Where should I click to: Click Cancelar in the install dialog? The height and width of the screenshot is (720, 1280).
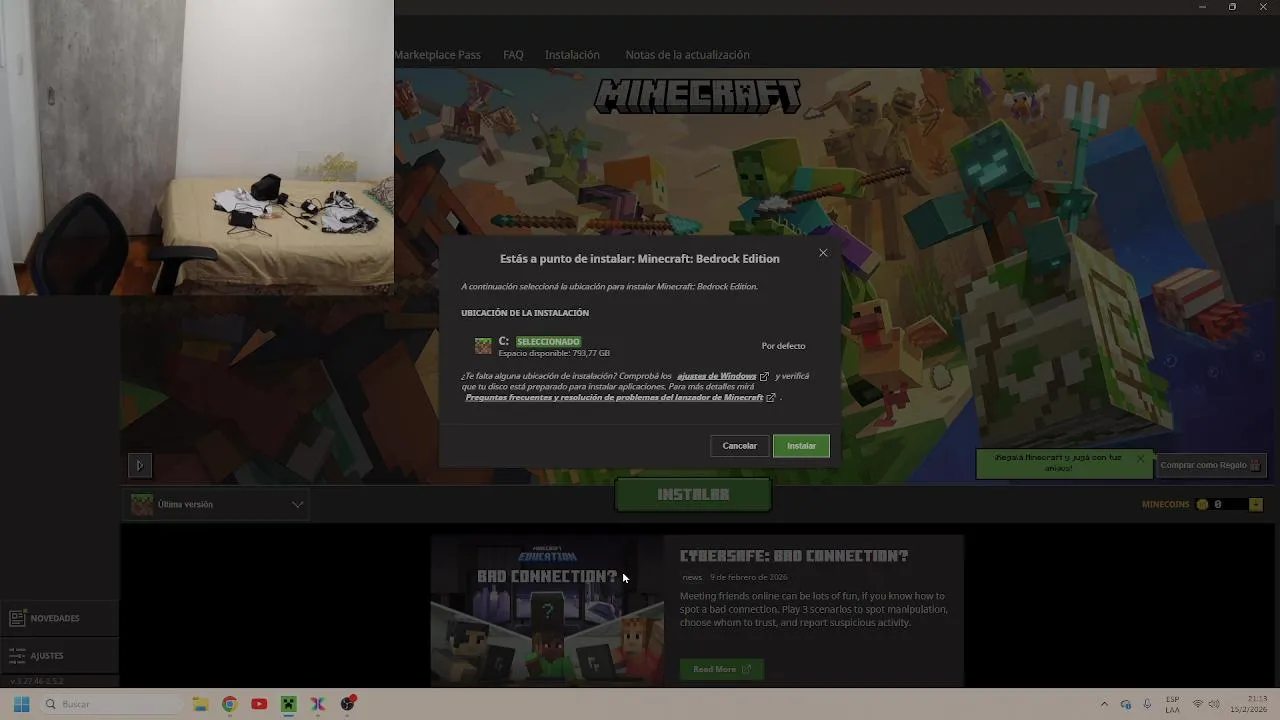click(x=740, y=446)
